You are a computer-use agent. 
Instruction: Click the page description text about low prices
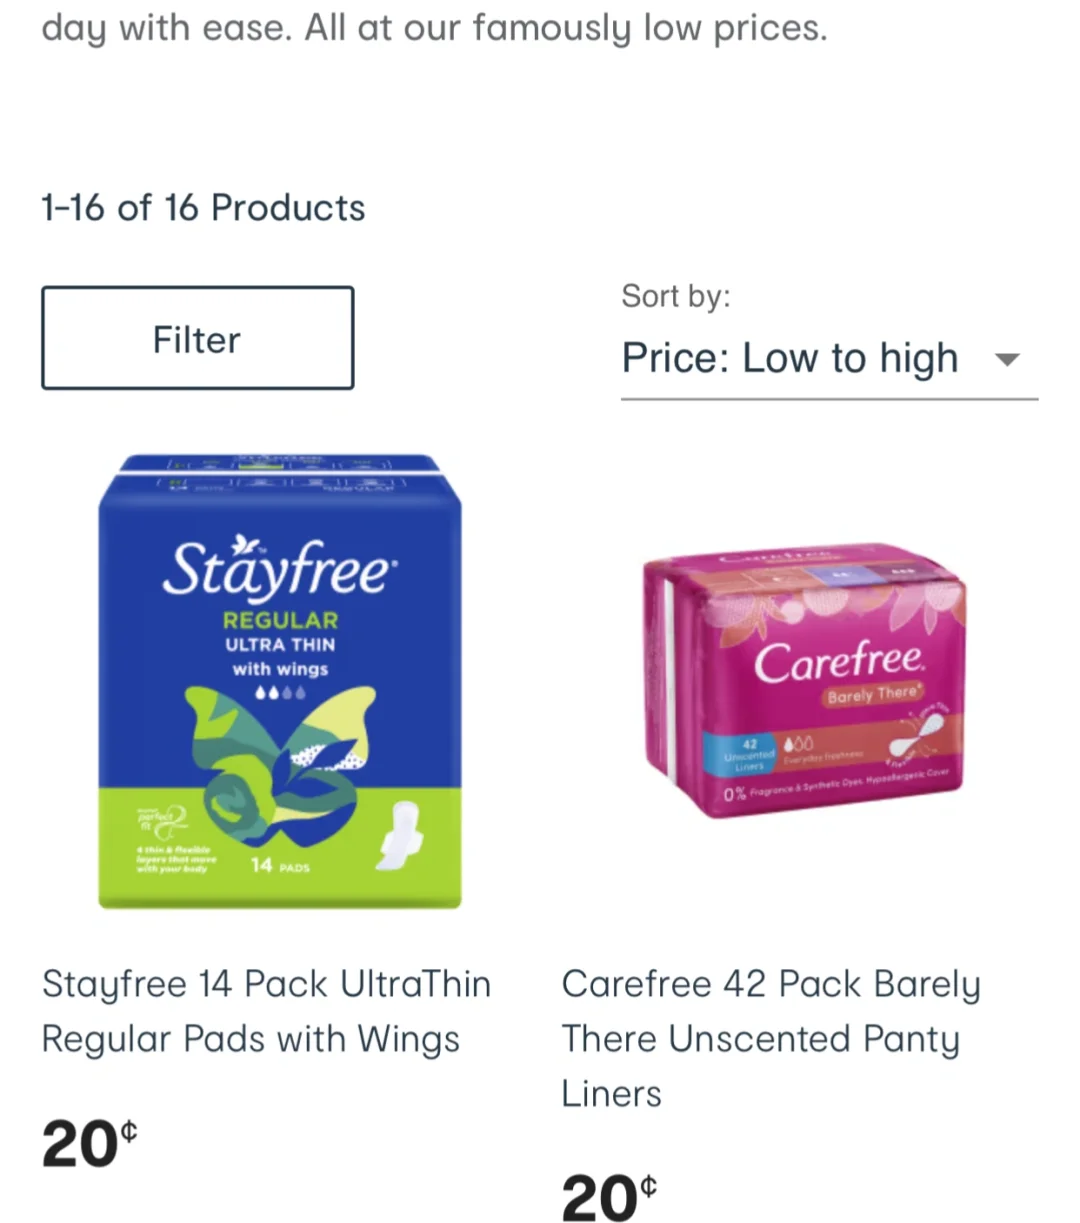[434, 28]
